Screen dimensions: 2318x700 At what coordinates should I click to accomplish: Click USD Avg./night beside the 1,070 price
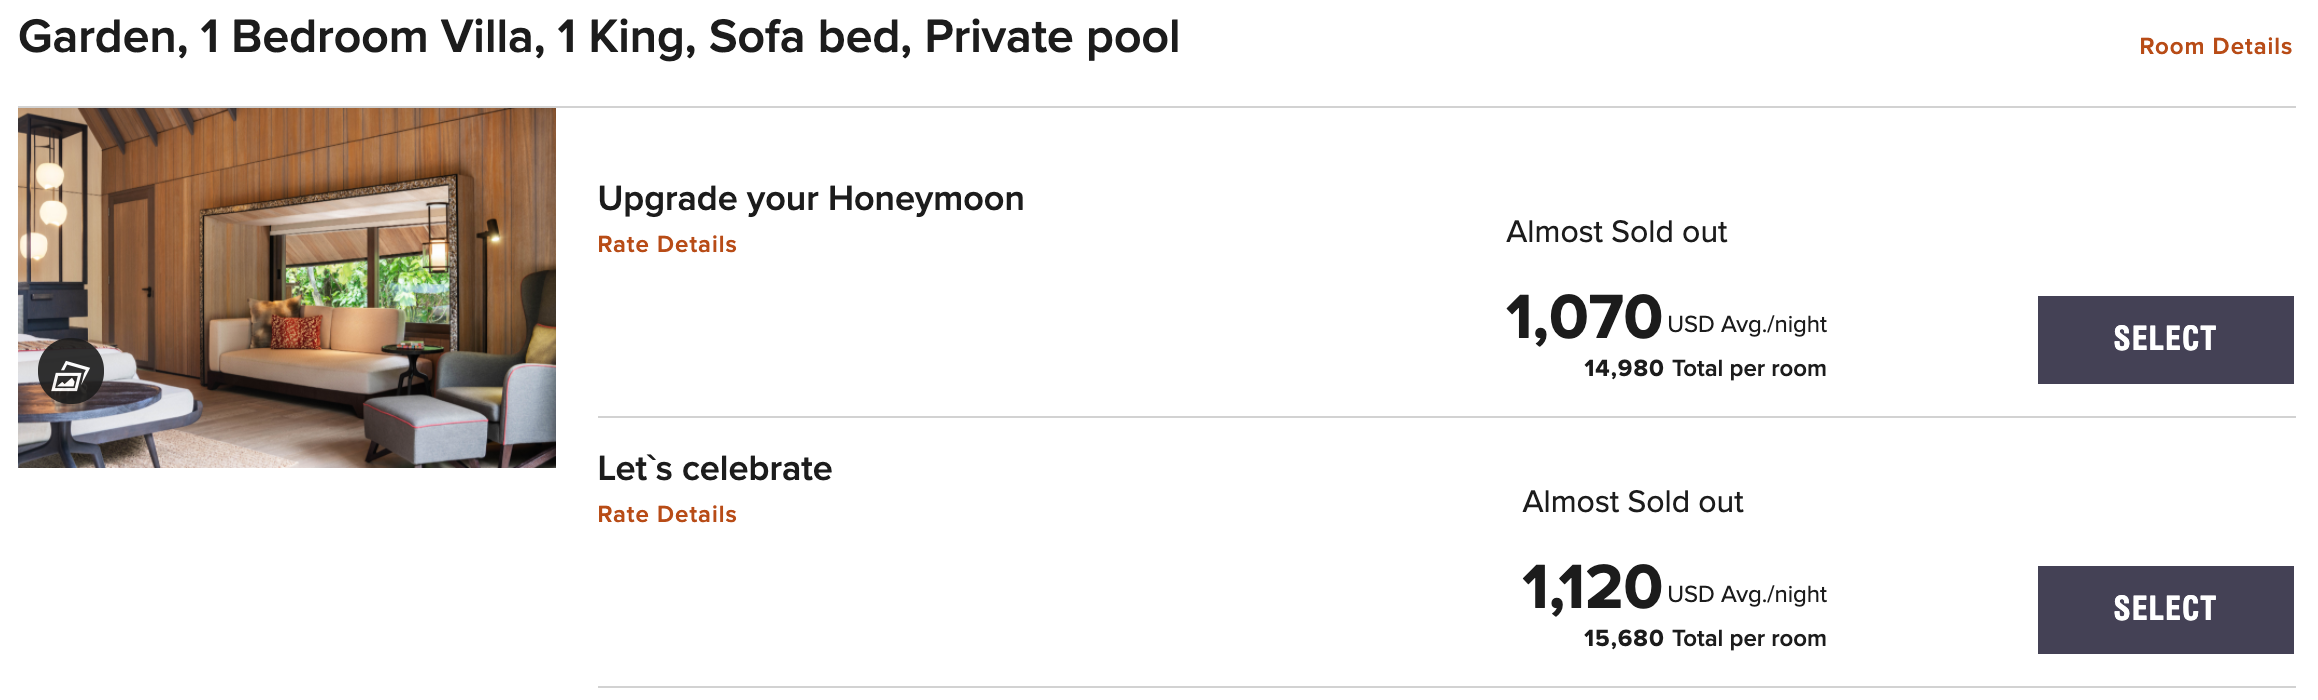tap(1746, 325)
